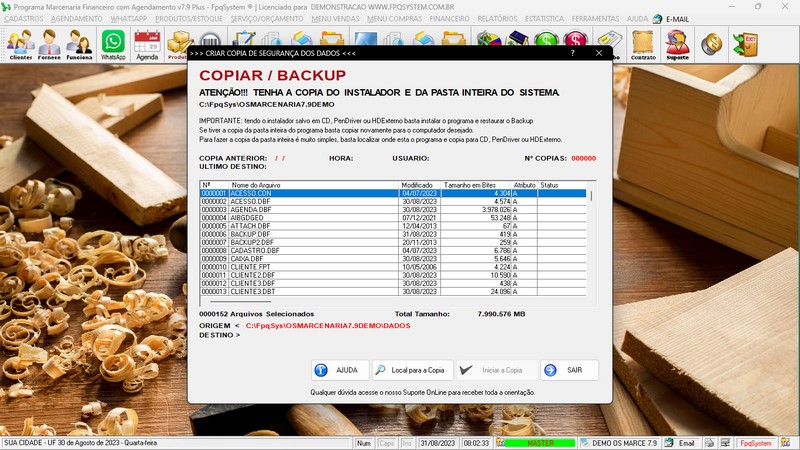Open the Suporte support icon
Image resolution: width=800 pixels, height=450 pixels.
pyautogui.click(x=677, y=45)
